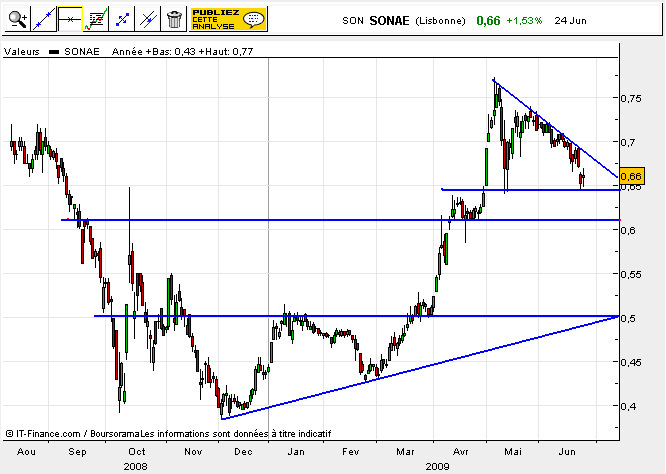The image size is (666, 474).
Task: Click the Dec month label
Action: tap(243, 451)
